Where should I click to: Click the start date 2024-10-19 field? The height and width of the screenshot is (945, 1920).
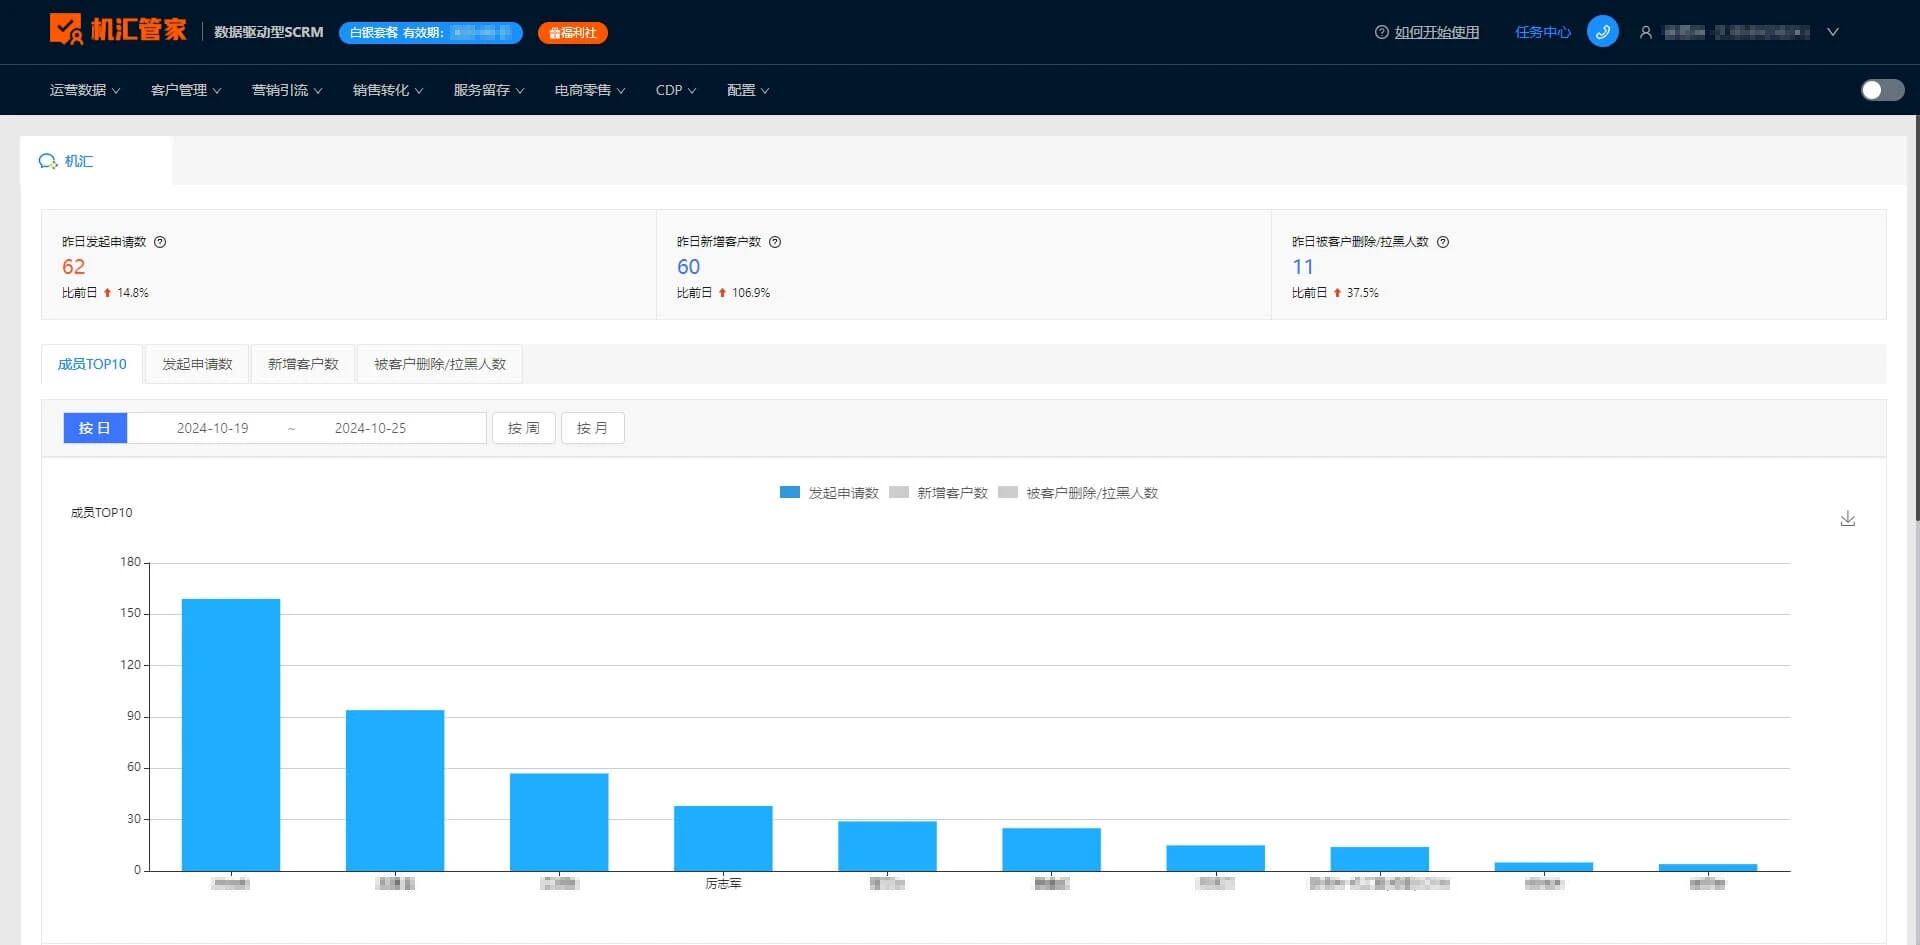pyautogui.click(x=212, y=428)
